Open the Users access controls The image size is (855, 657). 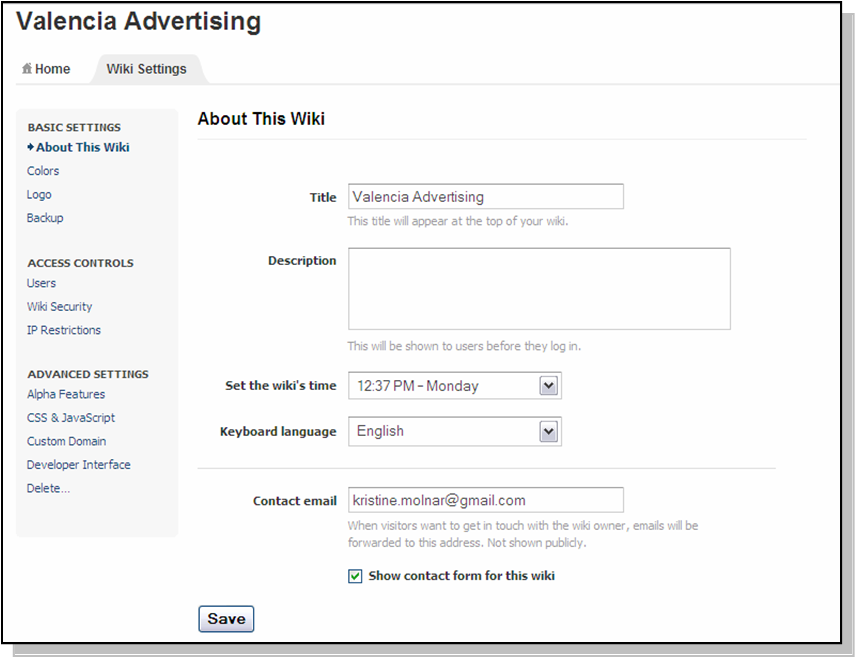pos(41,283)
